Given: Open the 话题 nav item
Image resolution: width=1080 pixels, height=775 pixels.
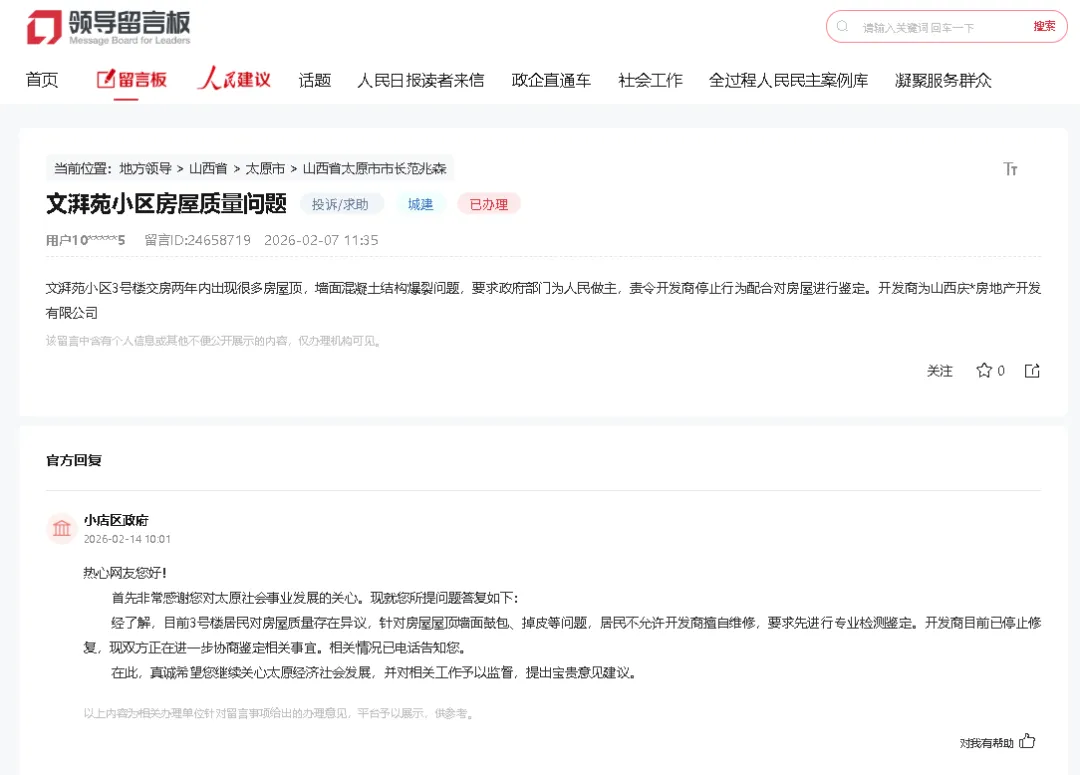Looking at the screenshot, I should [x=315, y=81].
